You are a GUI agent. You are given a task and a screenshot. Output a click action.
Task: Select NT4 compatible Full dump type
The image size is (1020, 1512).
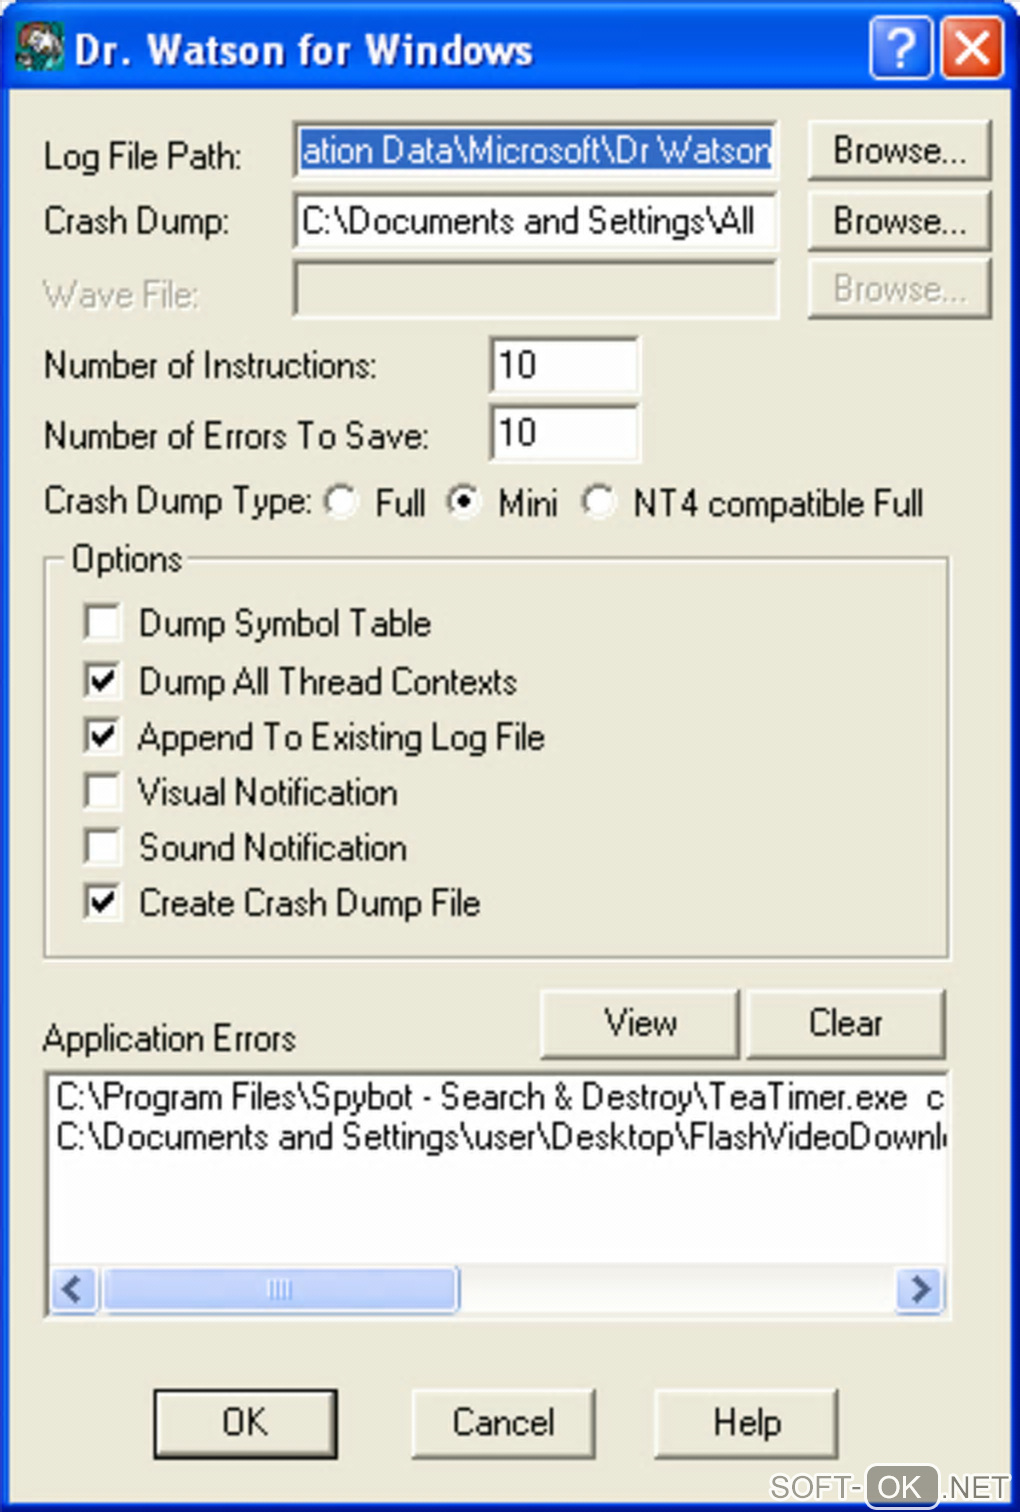(599, 502)
